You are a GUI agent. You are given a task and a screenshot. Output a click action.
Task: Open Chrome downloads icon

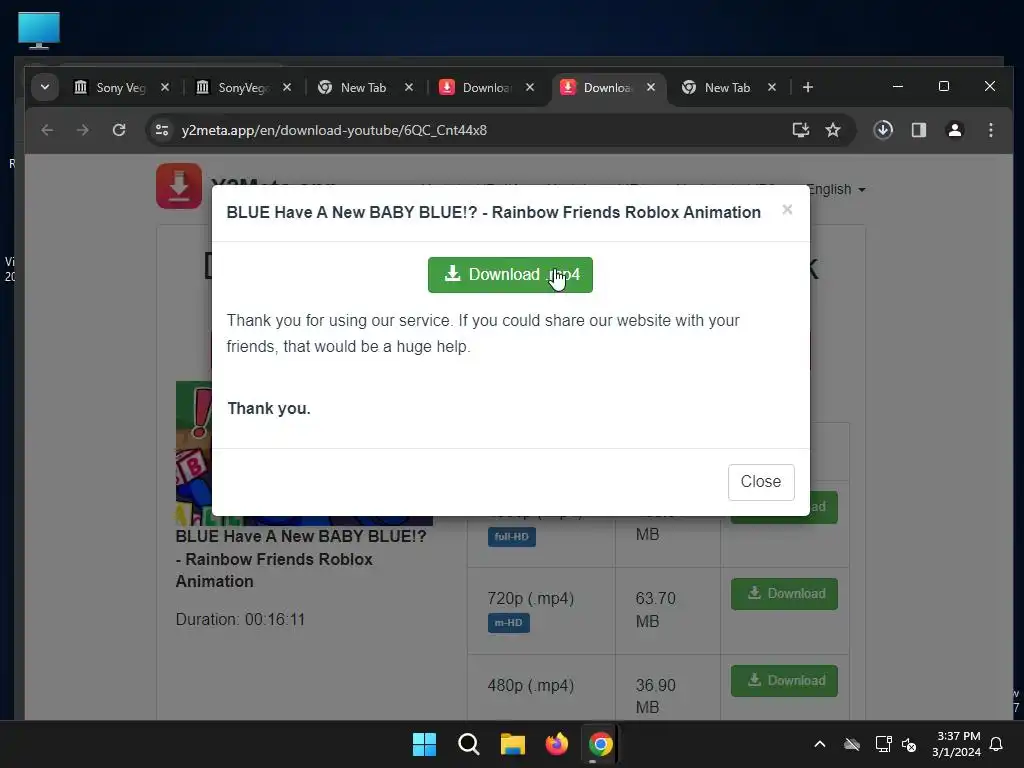[883, 130]
